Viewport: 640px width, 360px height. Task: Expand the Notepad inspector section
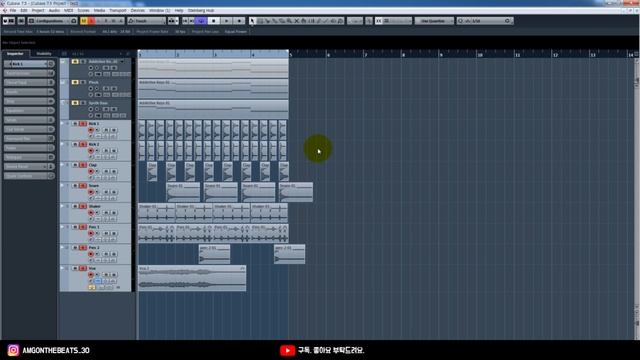click(x=29, y=158)
